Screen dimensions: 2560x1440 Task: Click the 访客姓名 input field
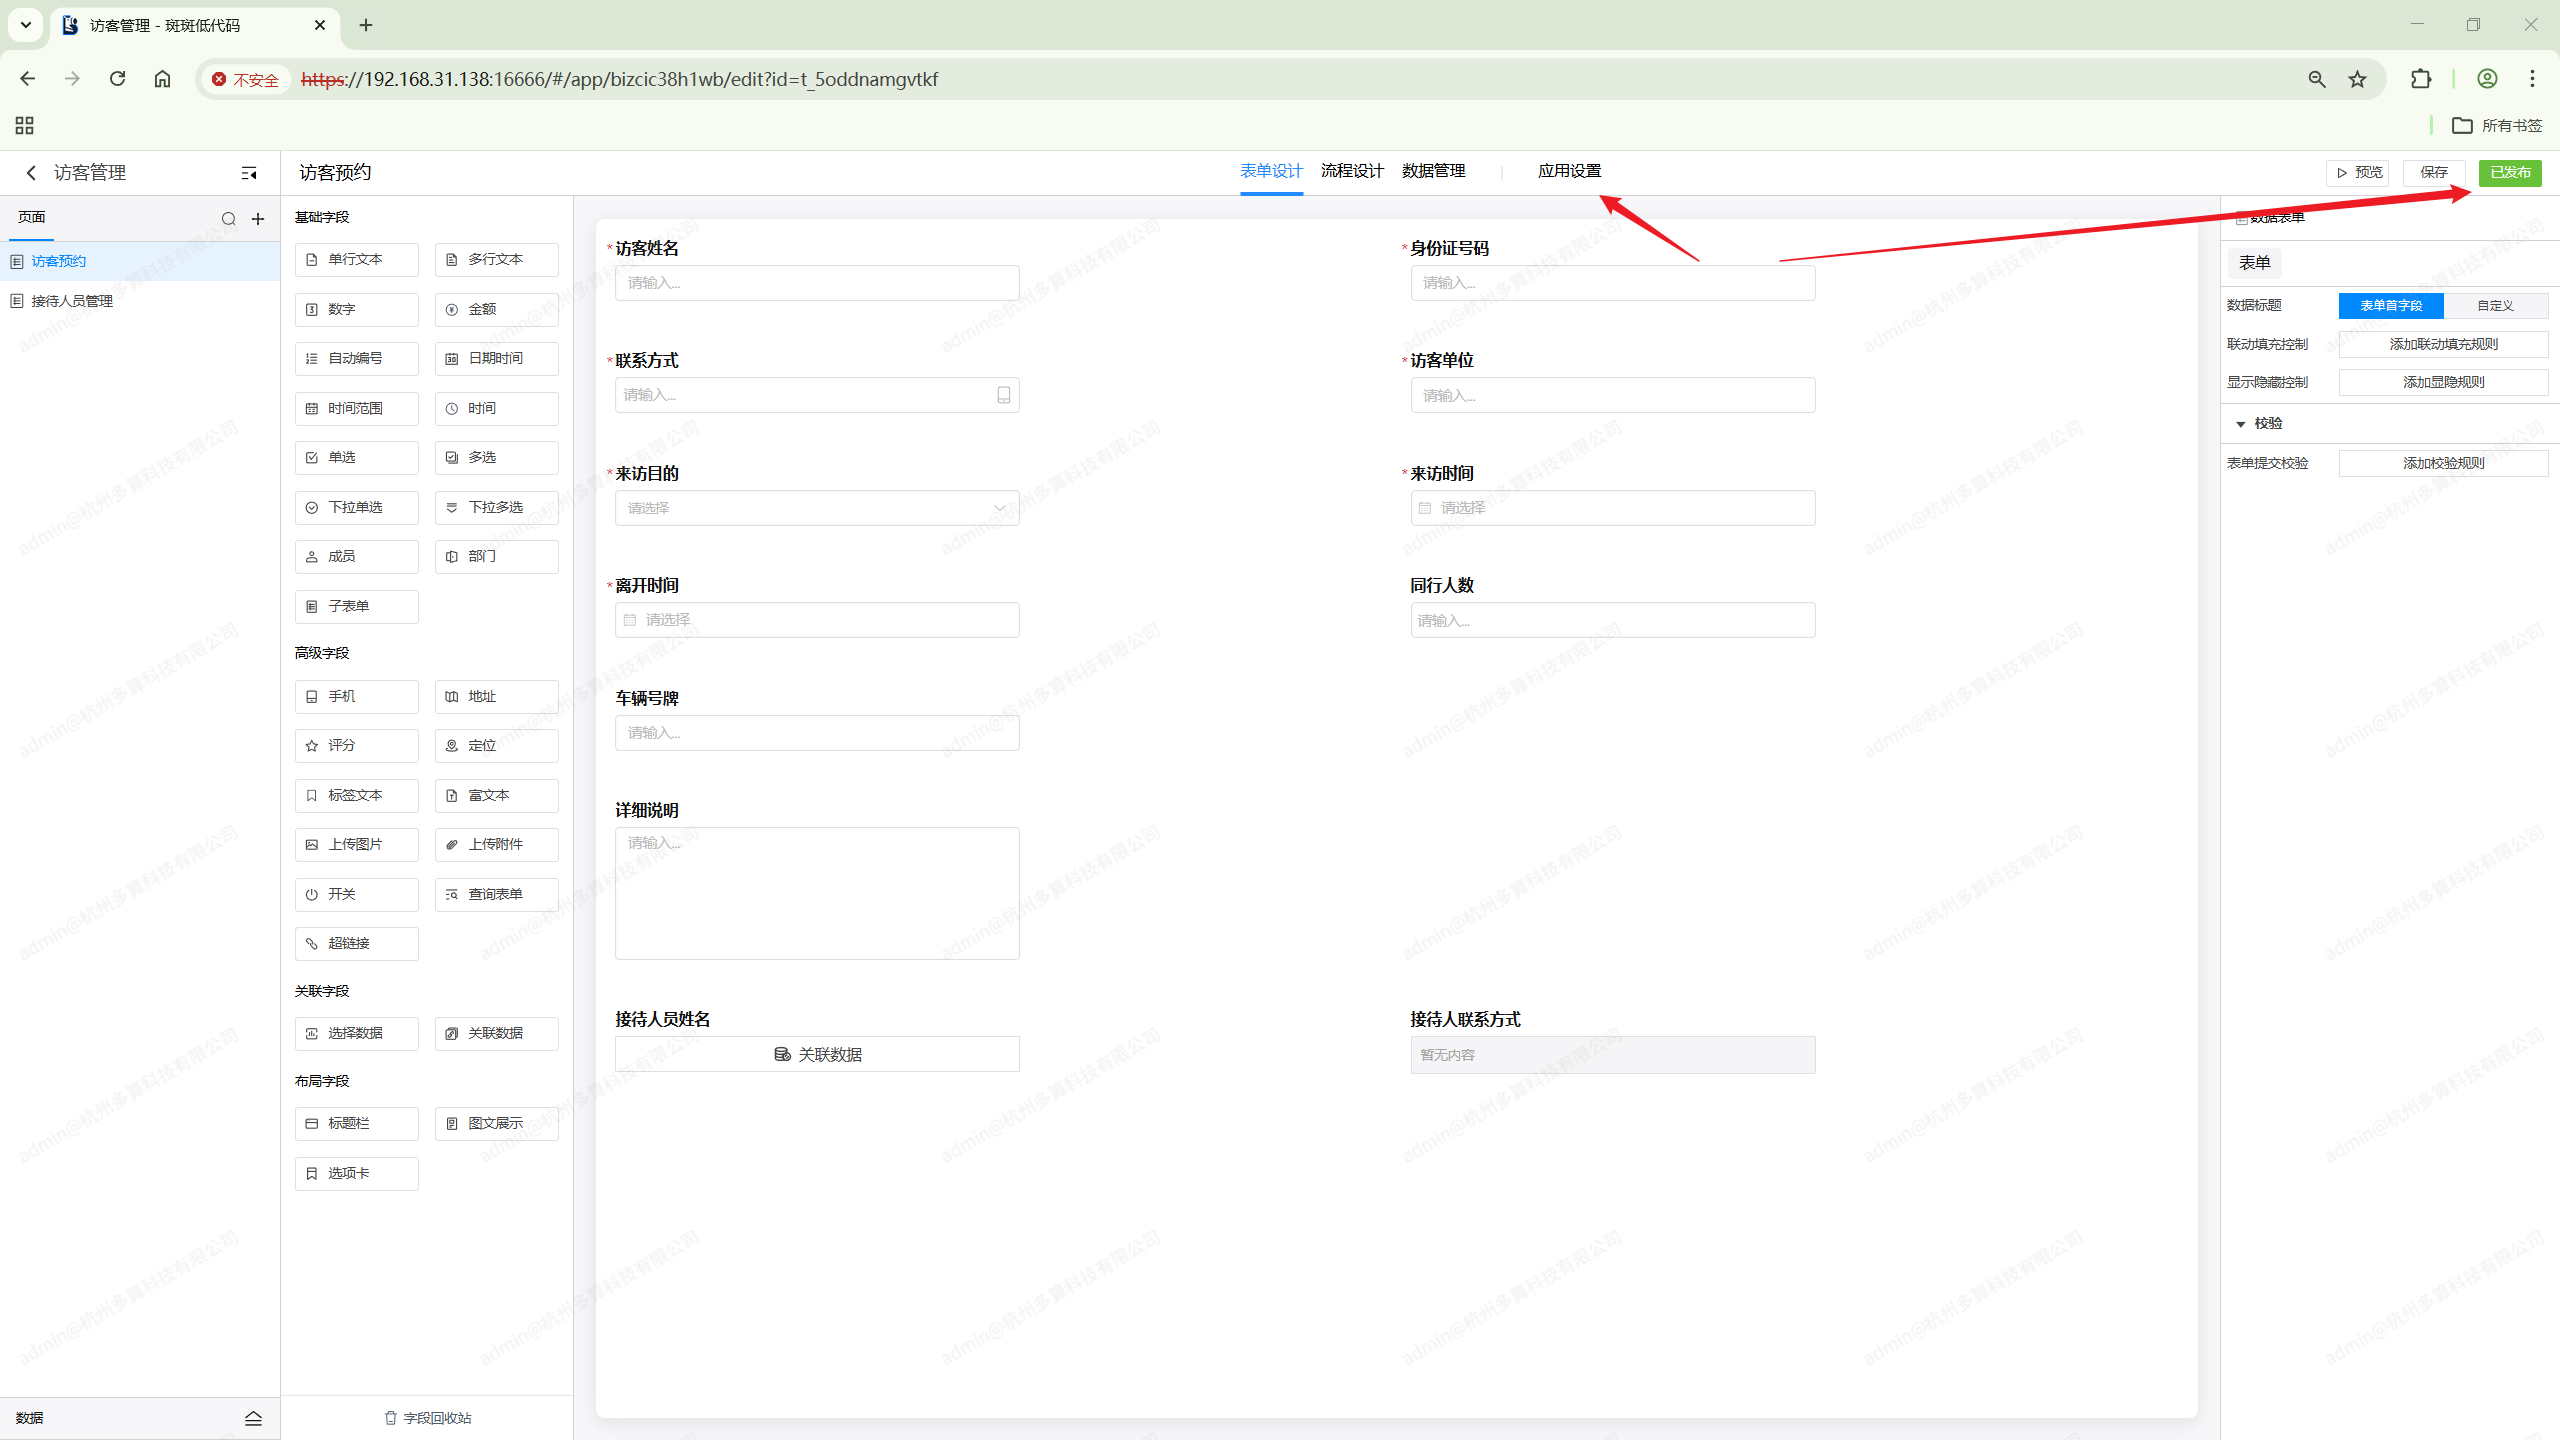[816, 283]
